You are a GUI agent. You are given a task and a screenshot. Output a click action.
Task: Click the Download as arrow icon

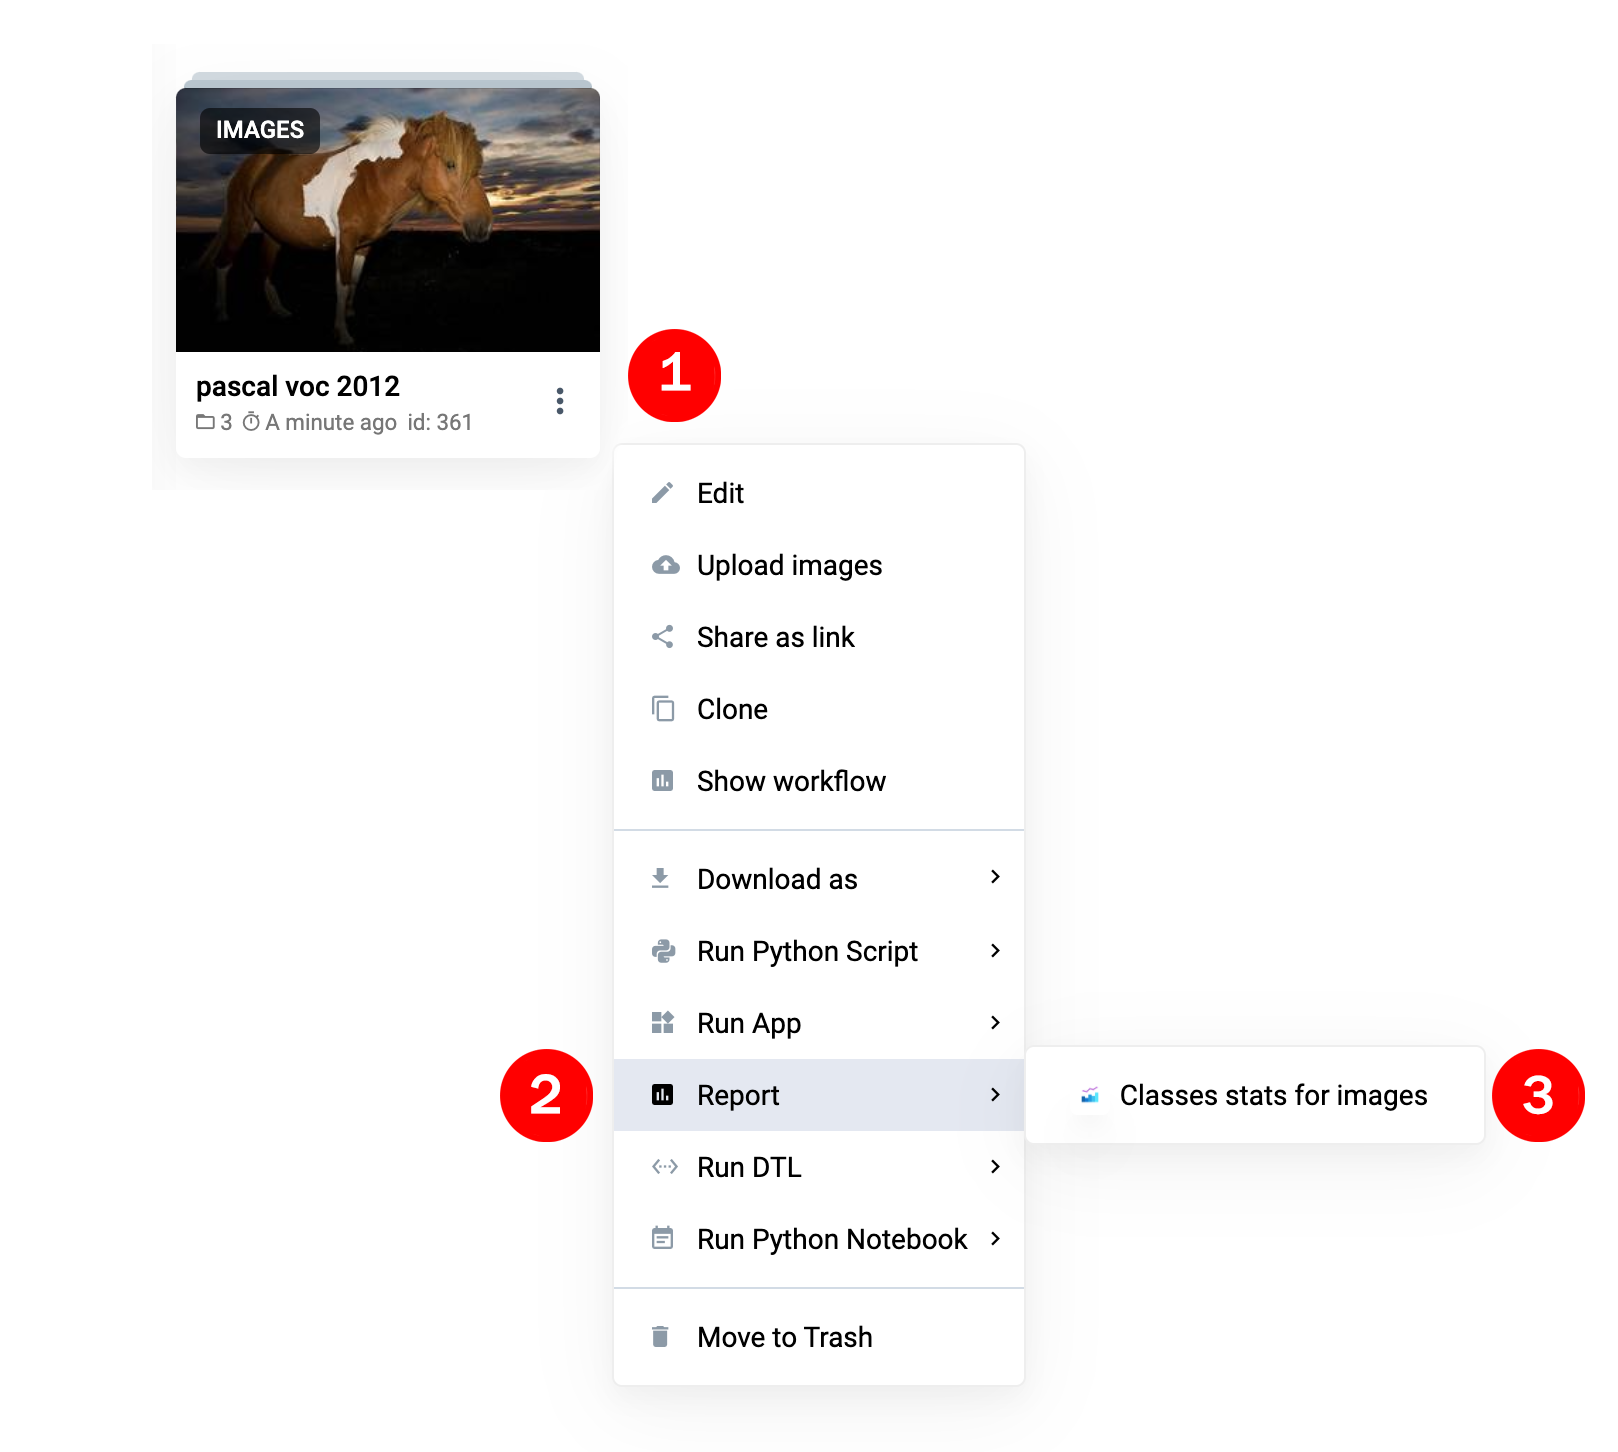pyautogui.click(x=660, y=878)
